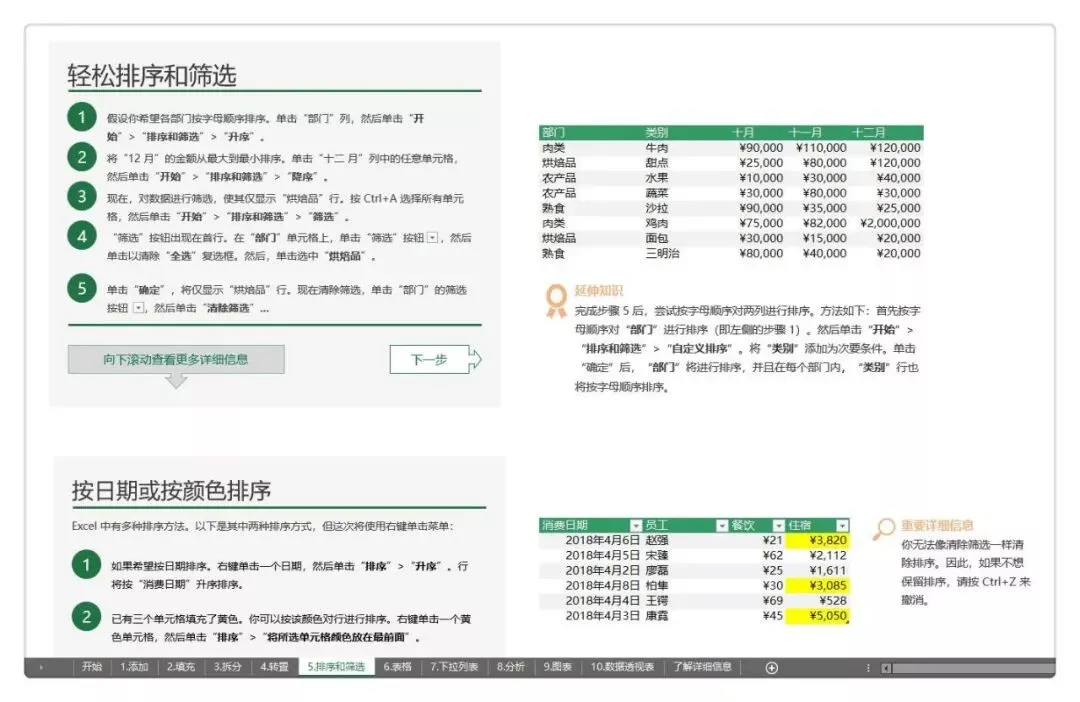This screenshot has width=1080, height=702.
Task: Select the 2018年4月6日 date cell
Action: [591, 540]
